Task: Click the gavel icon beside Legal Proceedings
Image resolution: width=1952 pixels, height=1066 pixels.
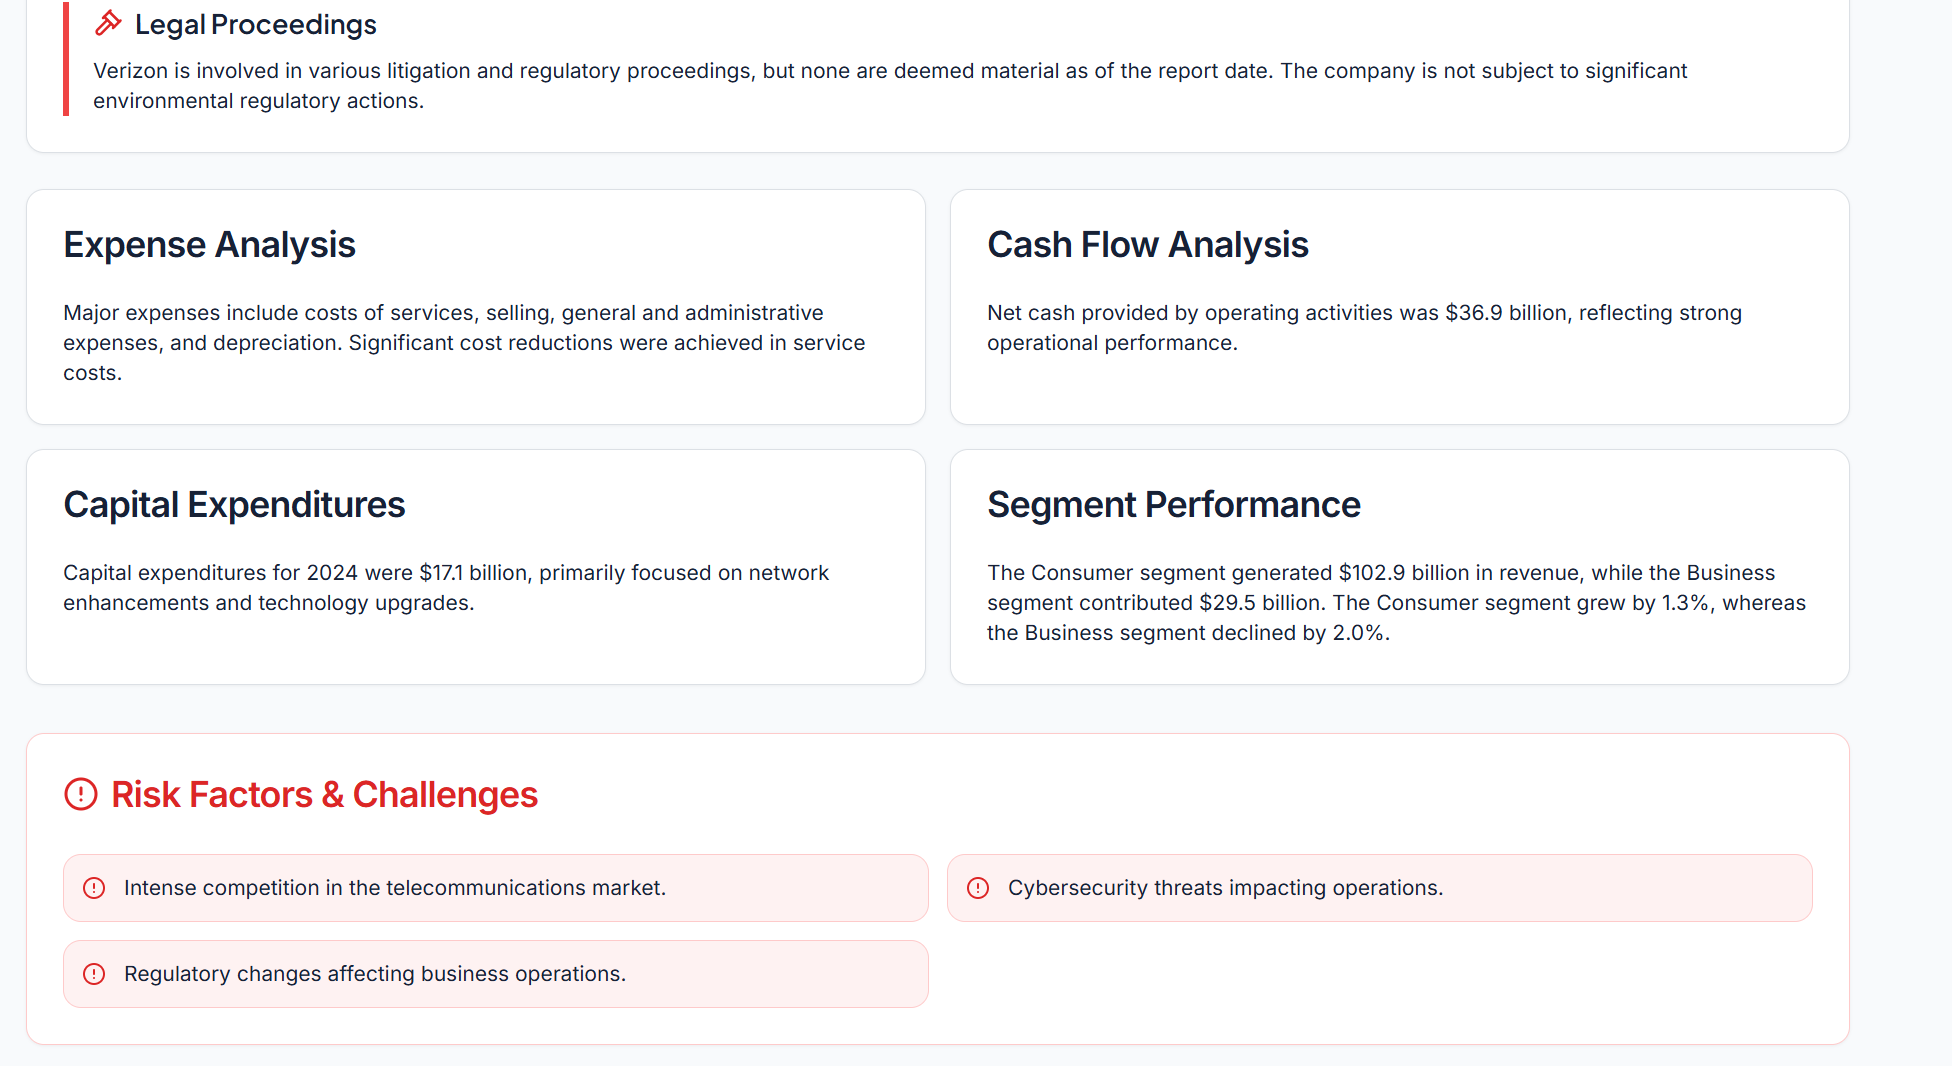Action: [108, 23]
